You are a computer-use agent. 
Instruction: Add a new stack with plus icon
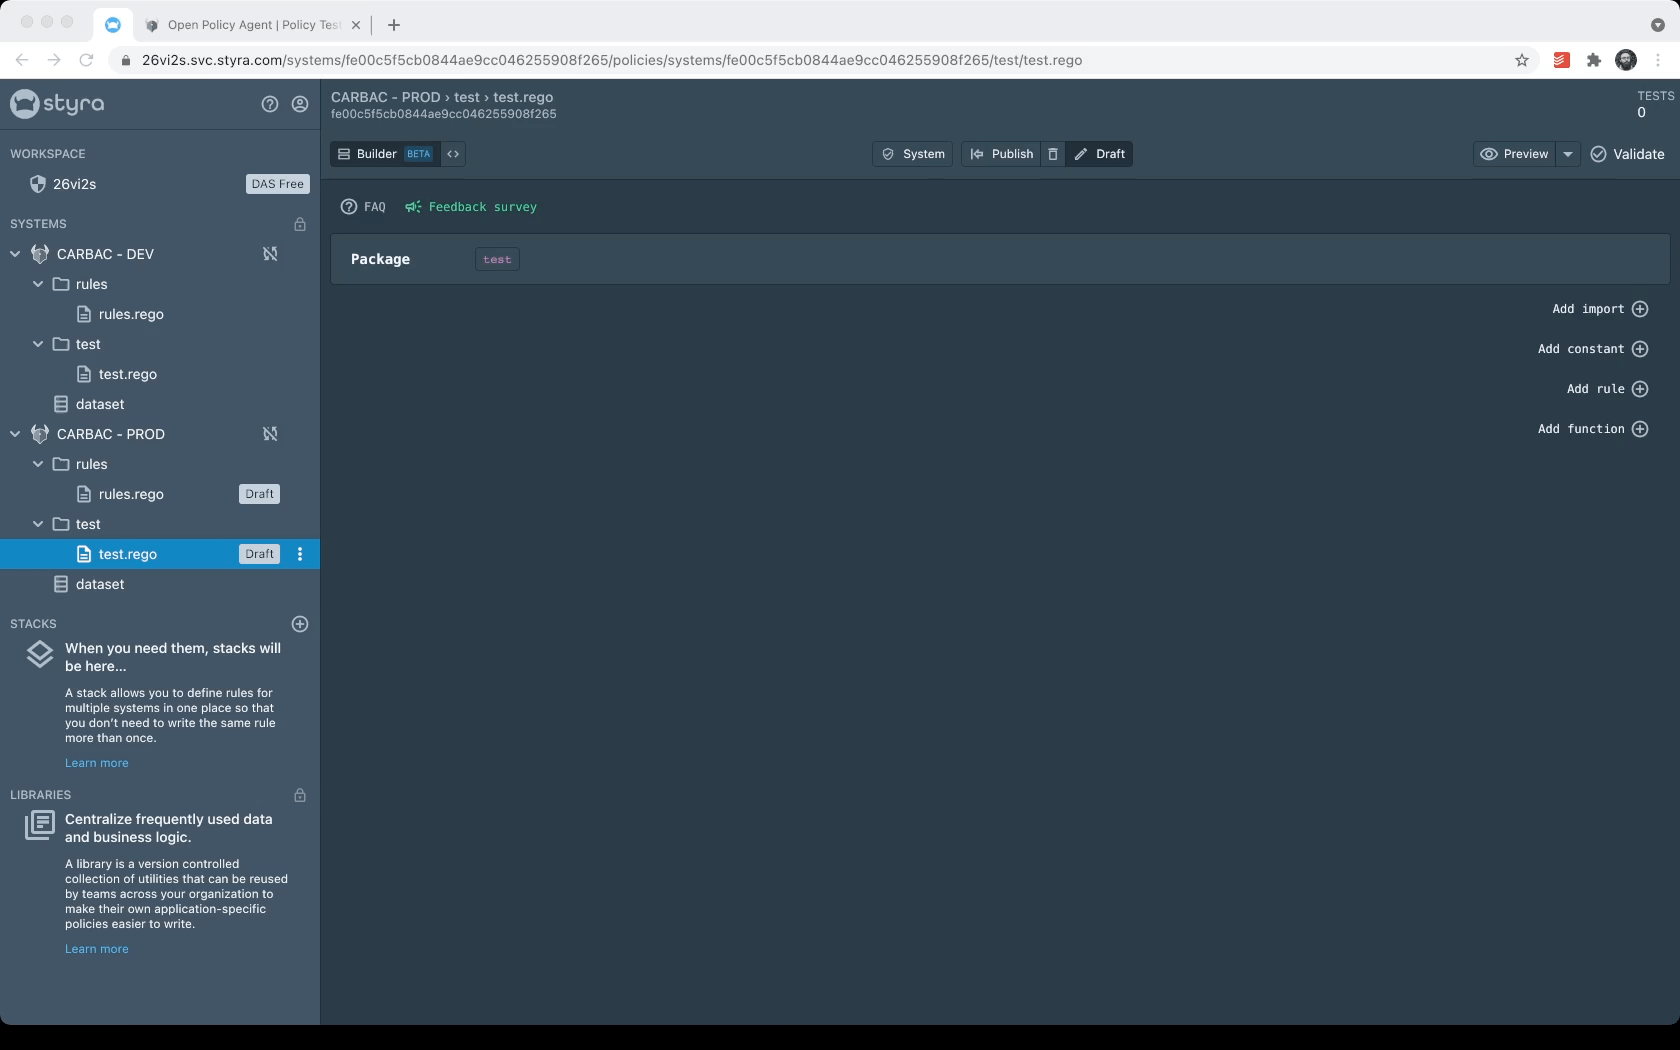[300, 624]
